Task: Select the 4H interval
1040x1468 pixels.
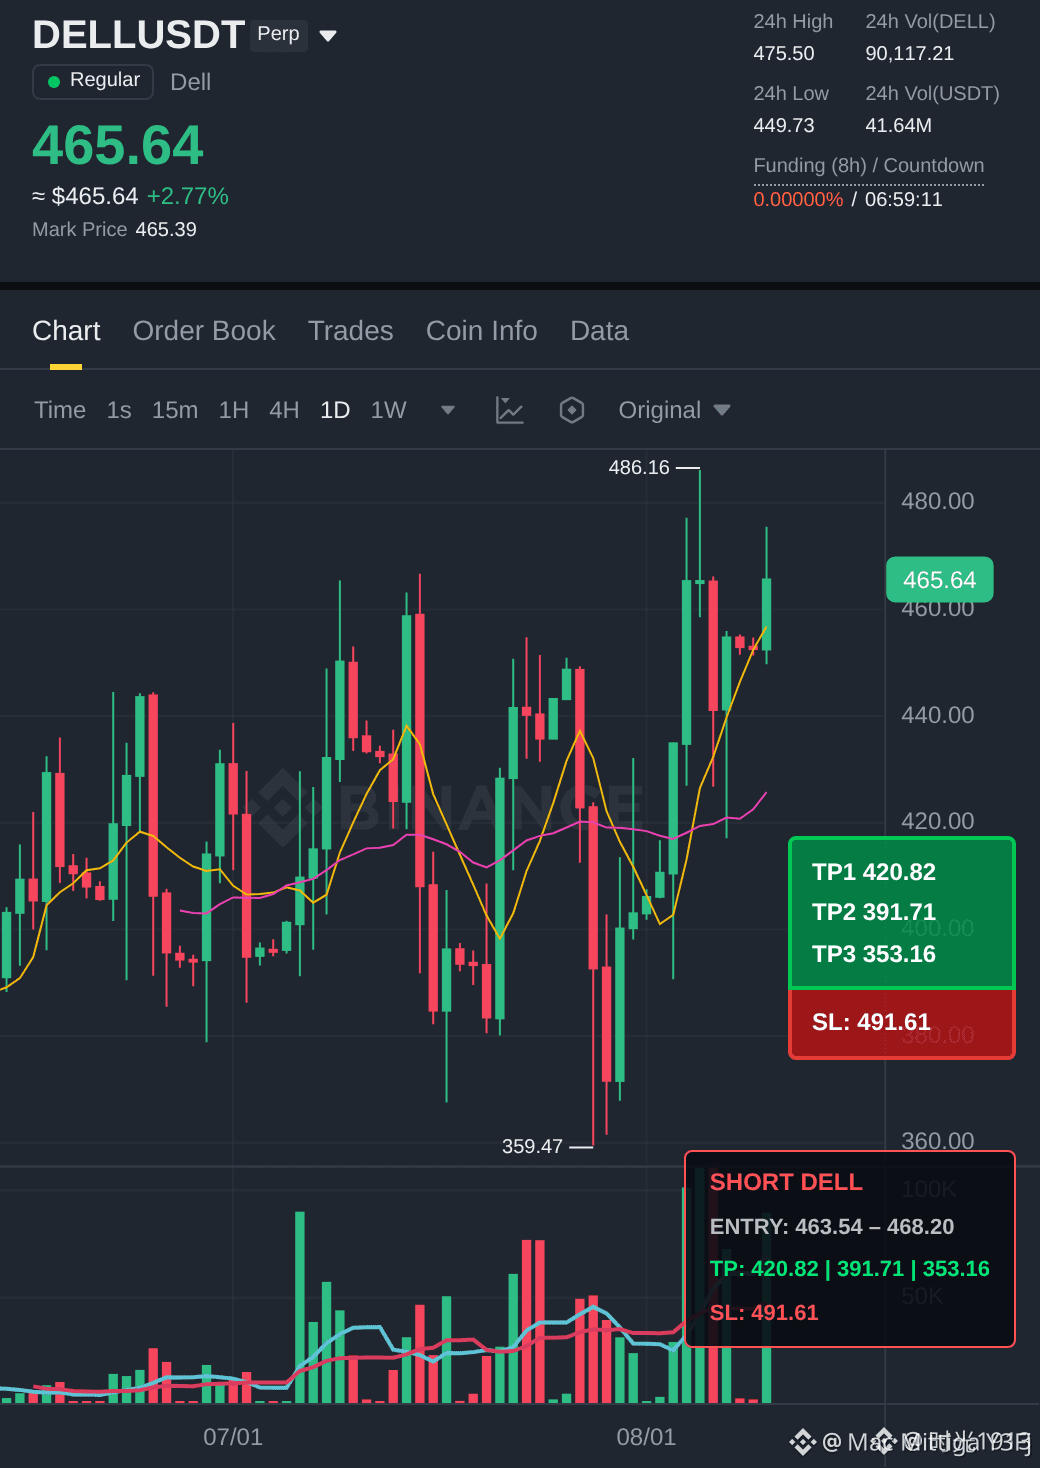Action: click(x=284, y=410)
